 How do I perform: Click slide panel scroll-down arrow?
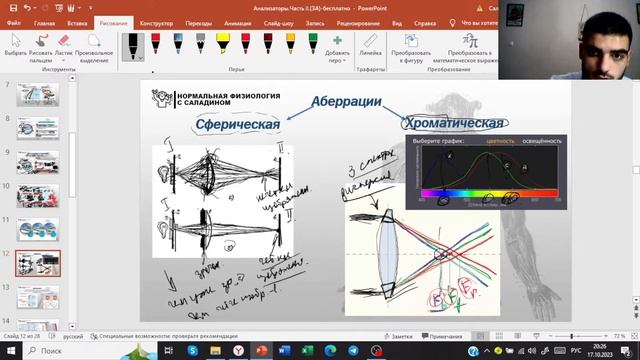coord(72,327)
